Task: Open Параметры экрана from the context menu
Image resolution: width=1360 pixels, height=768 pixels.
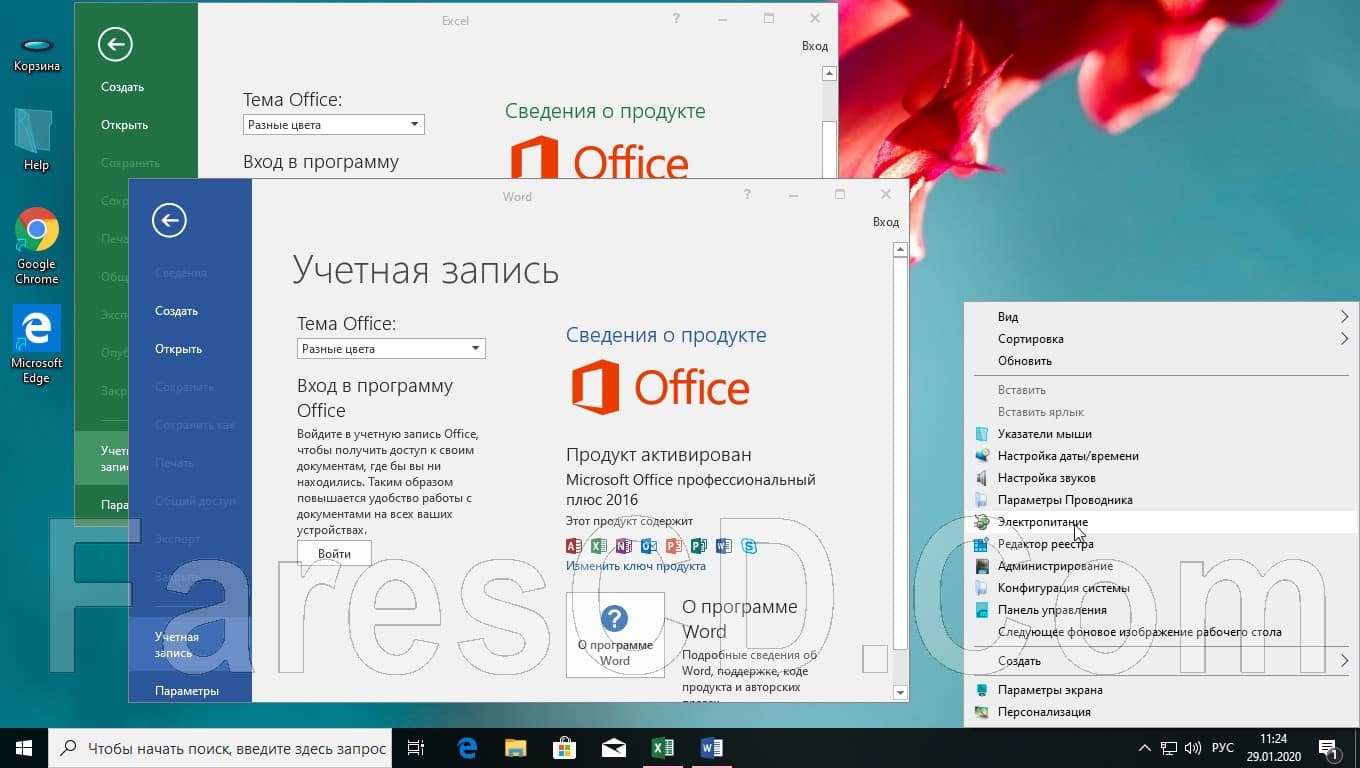Action: pos(1161,690)
